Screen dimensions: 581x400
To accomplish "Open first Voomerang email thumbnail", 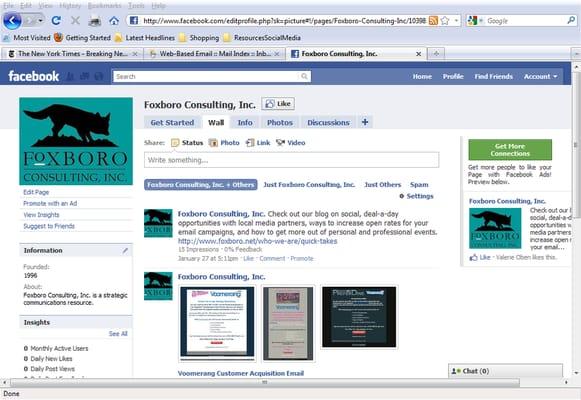I will [217, 323].
